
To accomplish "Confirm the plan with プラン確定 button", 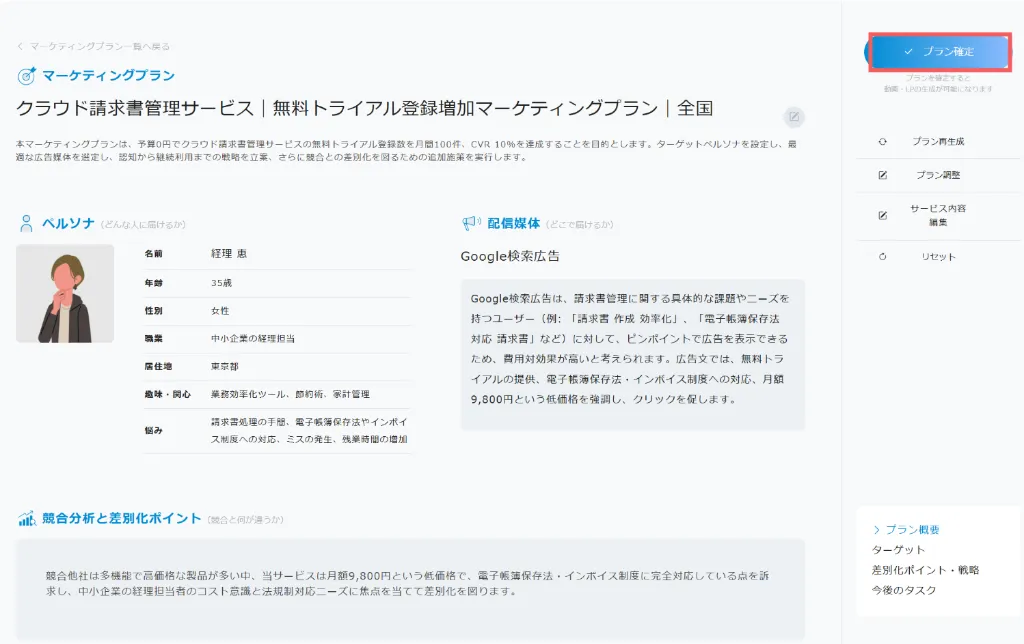I will [939, 51].
